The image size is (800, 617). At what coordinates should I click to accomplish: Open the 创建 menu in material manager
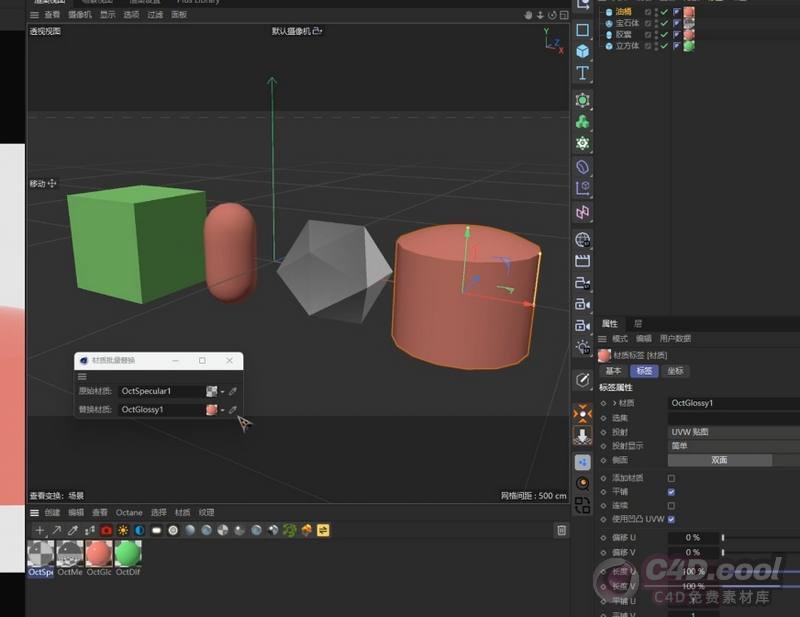pos(52,512)
